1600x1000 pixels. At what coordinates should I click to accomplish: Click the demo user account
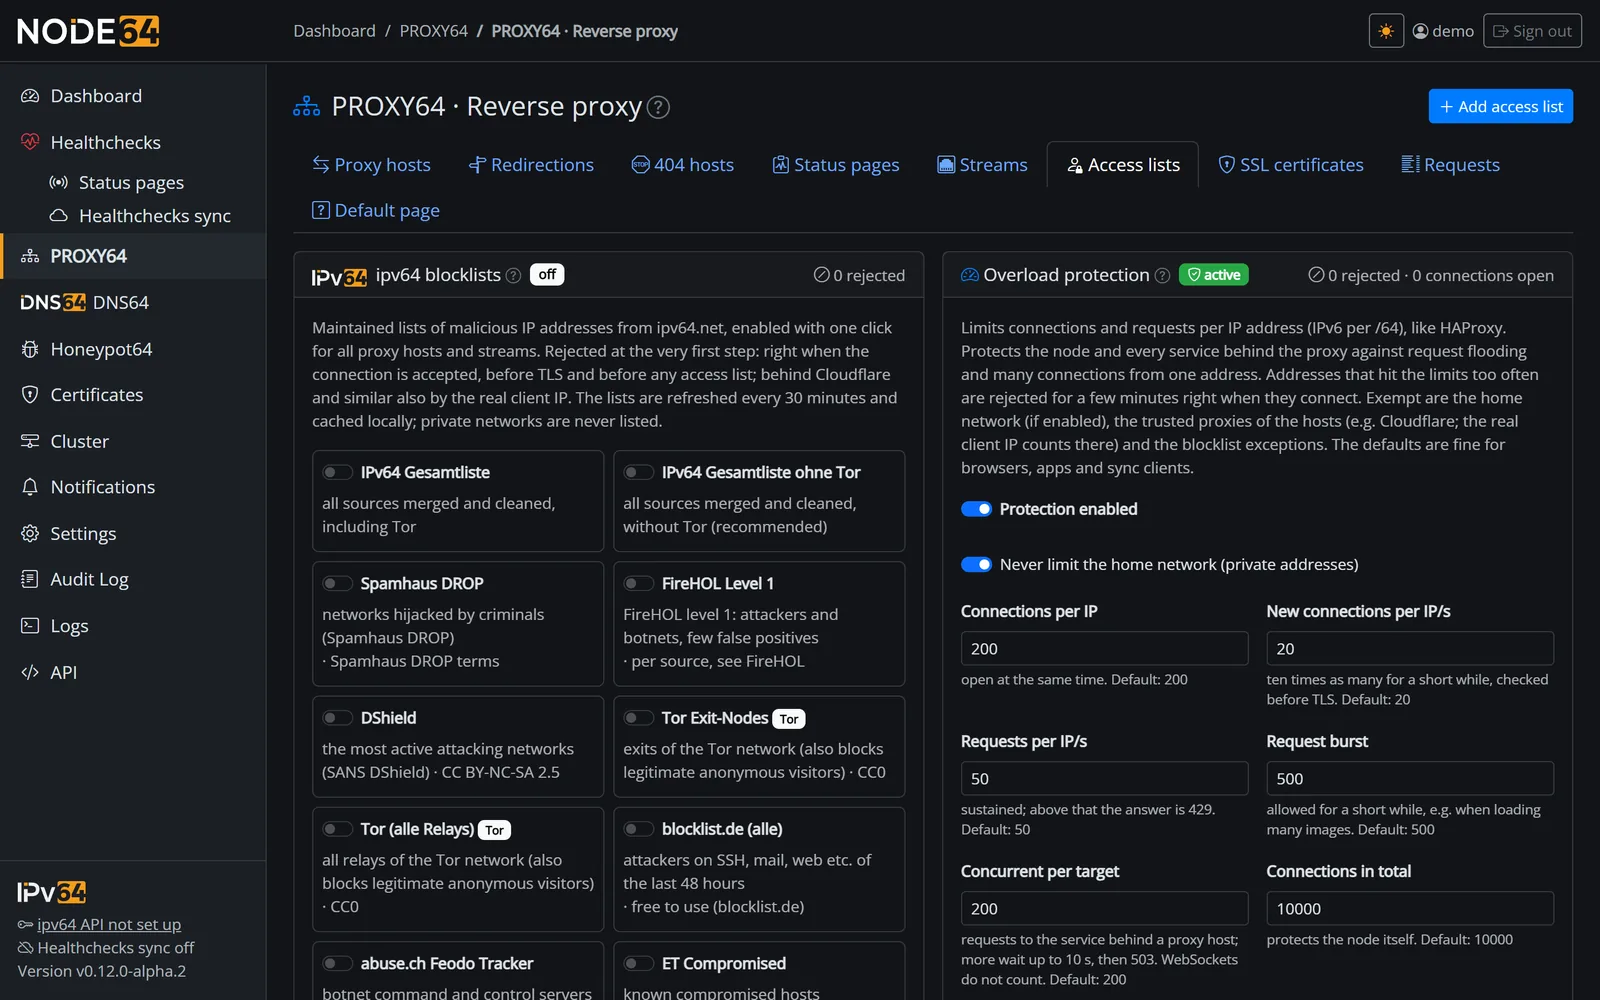point(1443,31)
